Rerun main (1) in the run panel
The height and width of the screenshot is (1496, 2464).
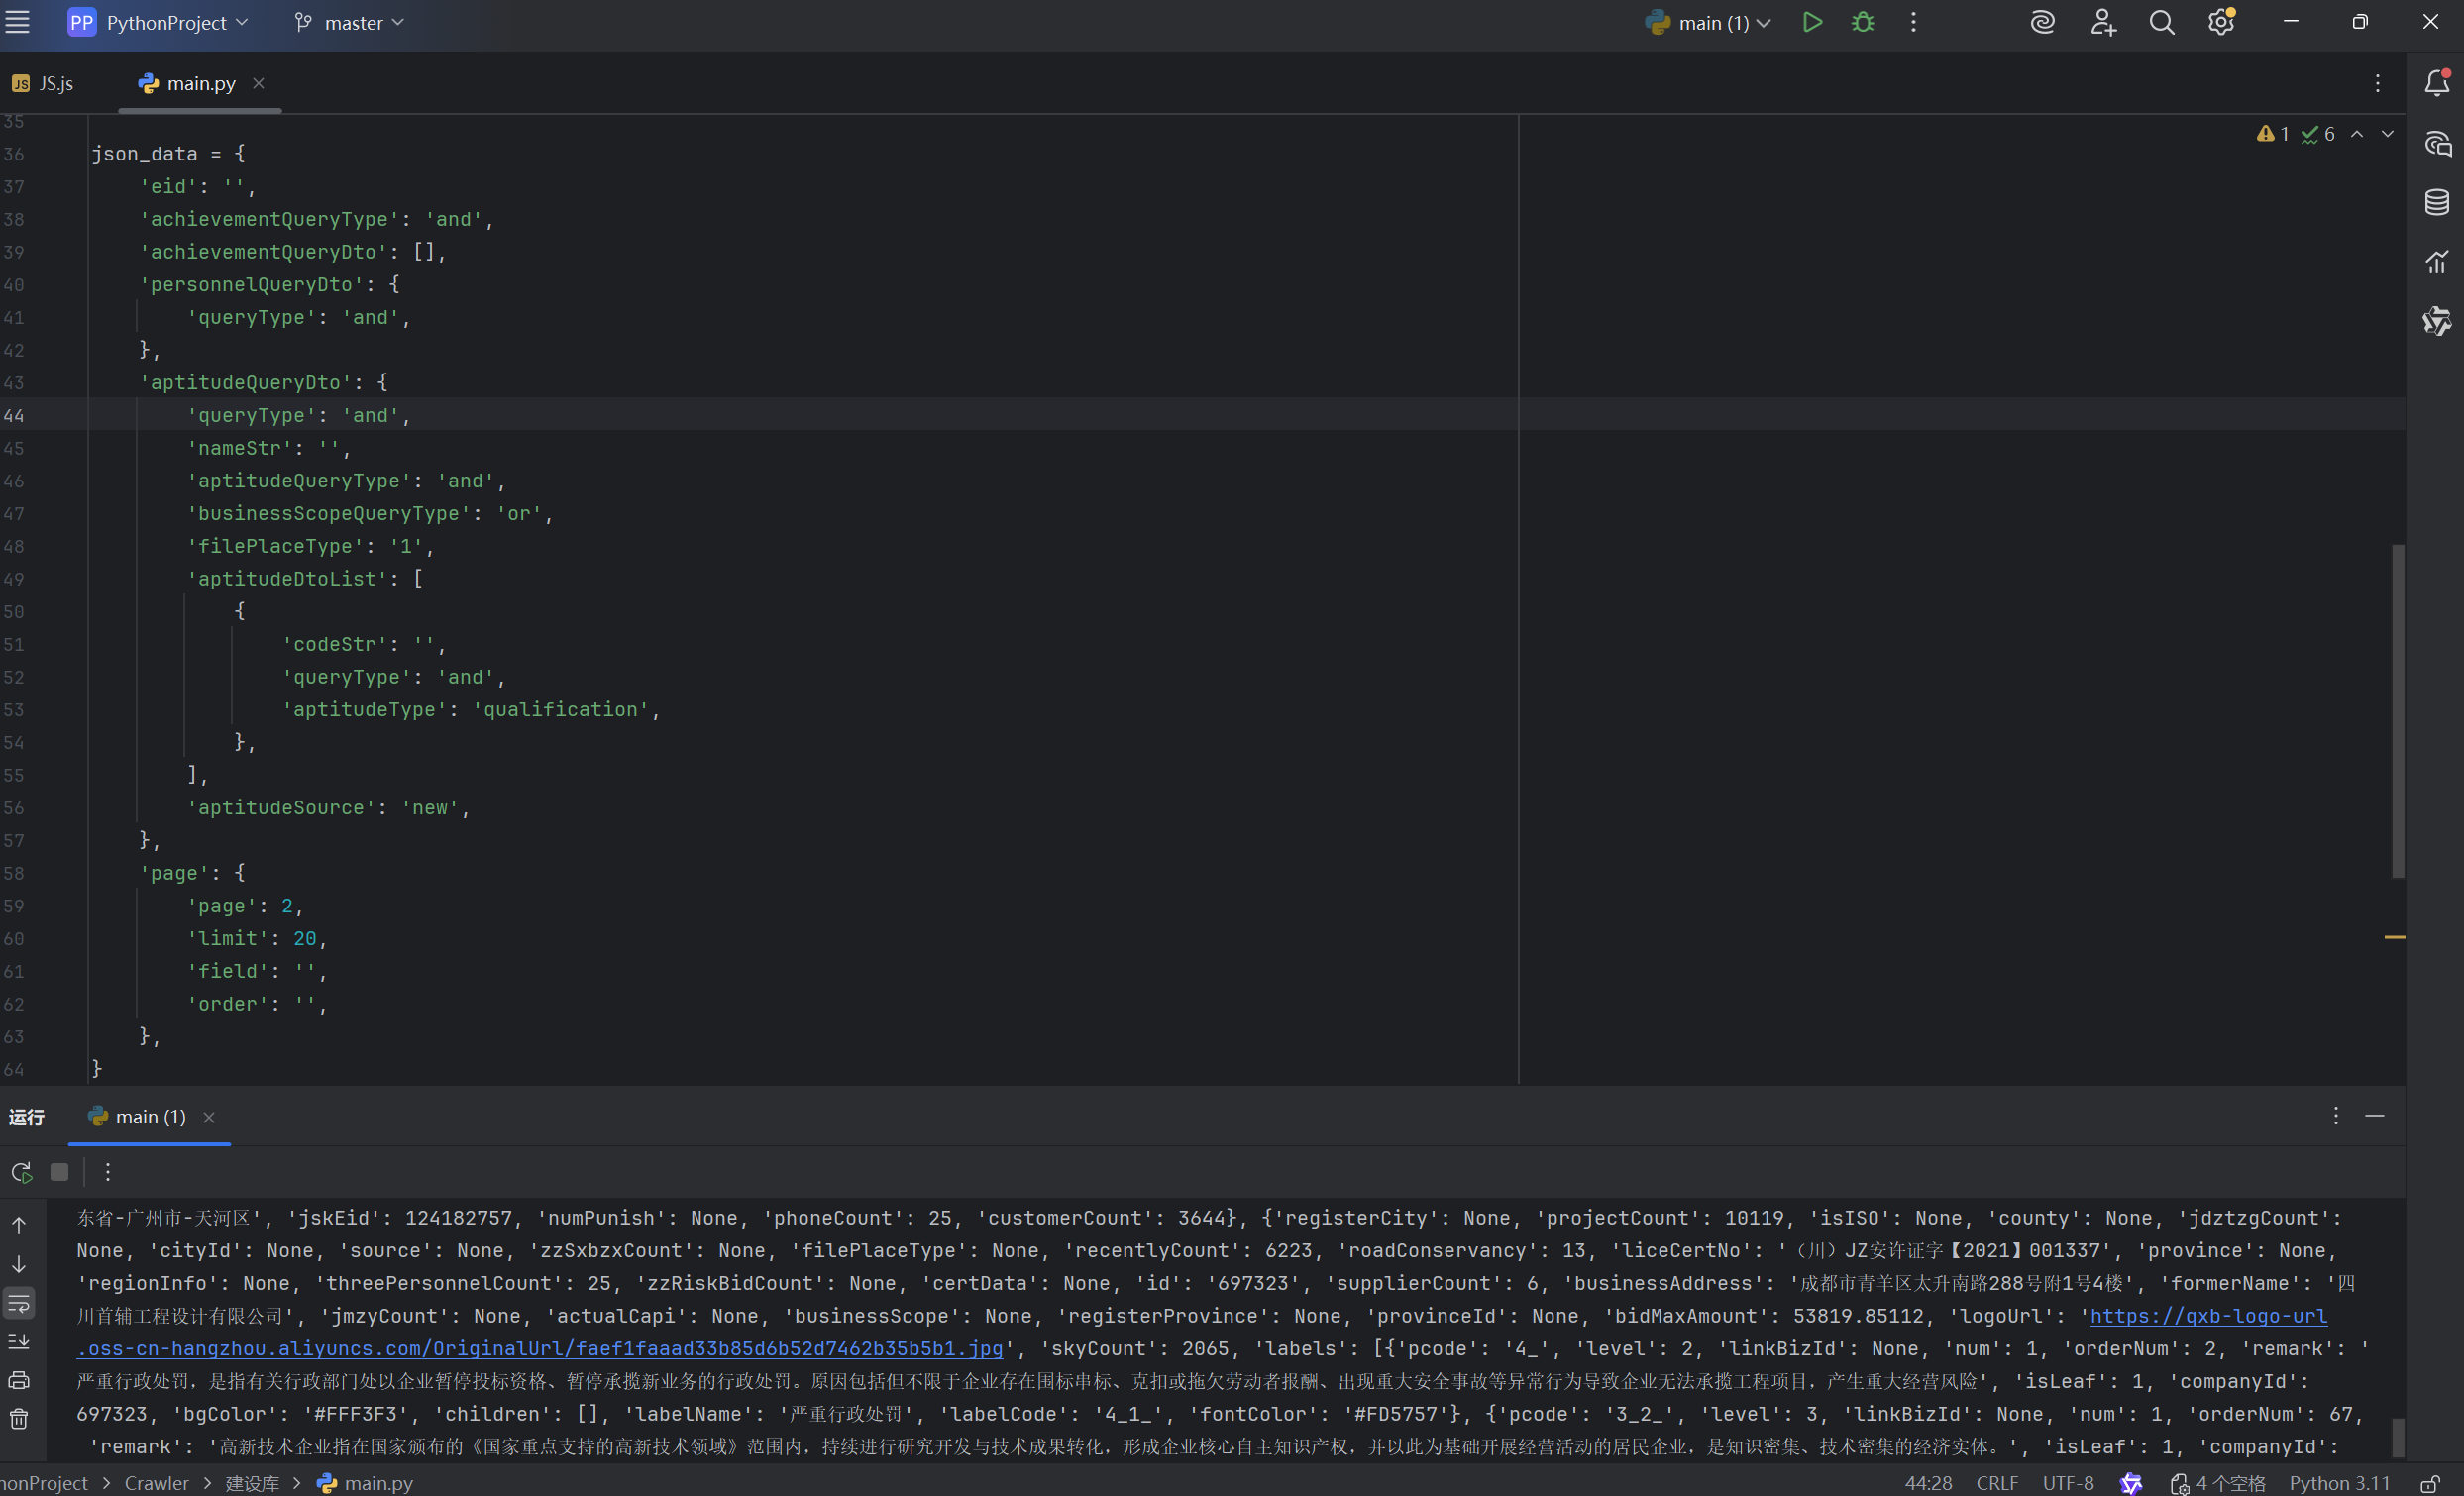point(21,1172)
